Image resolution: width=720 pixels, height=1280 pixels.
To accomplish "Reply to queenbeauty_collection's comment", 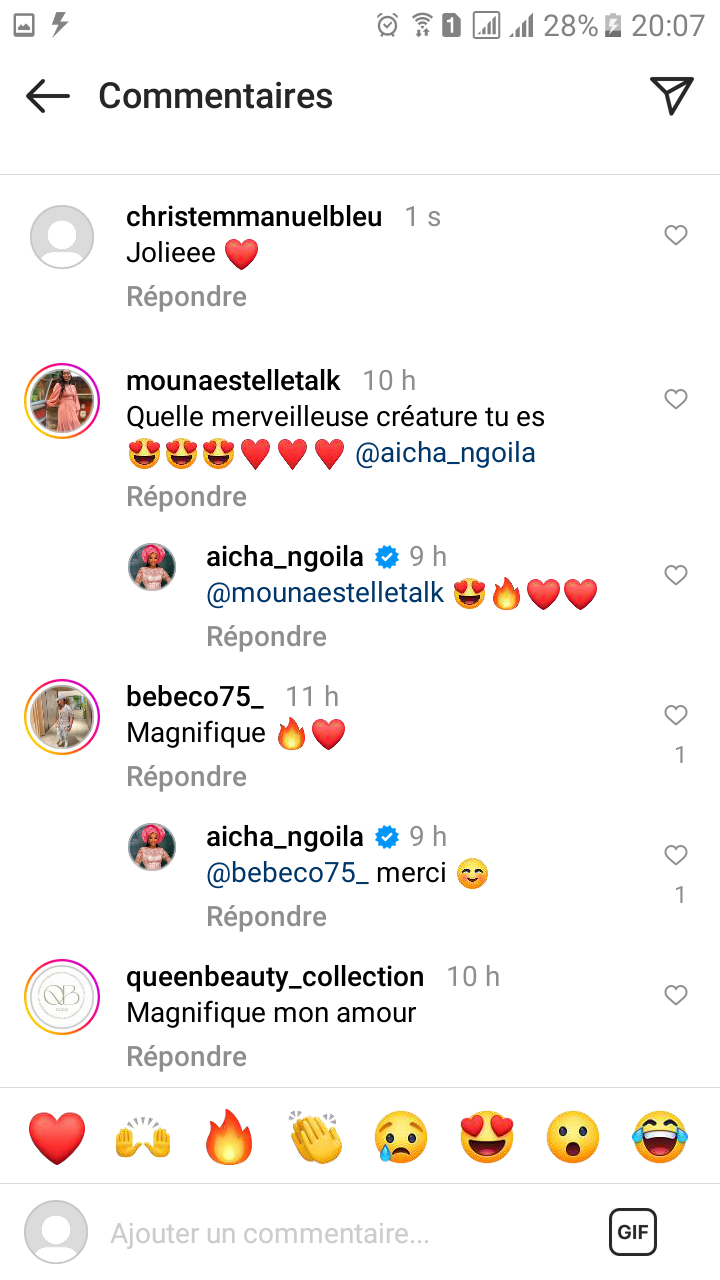I will [x=186, y=1056].
